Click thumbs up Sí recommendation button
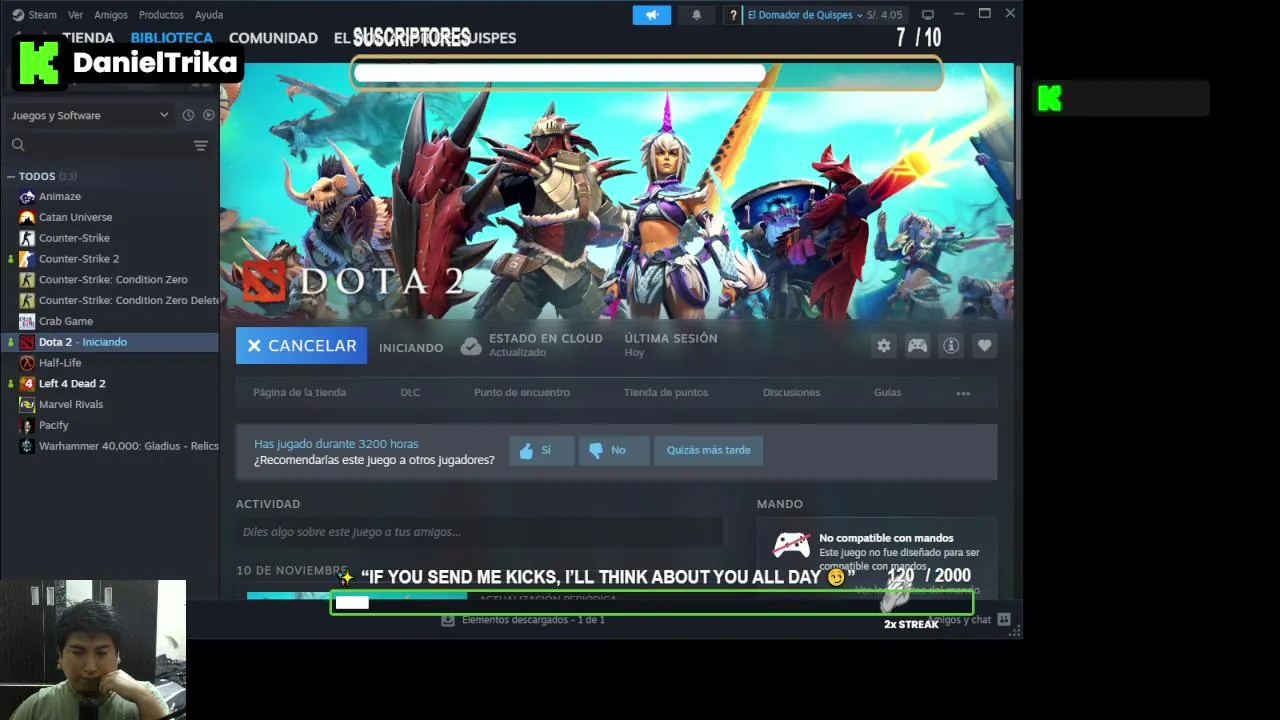The image size is (1280, 720). 542,450
